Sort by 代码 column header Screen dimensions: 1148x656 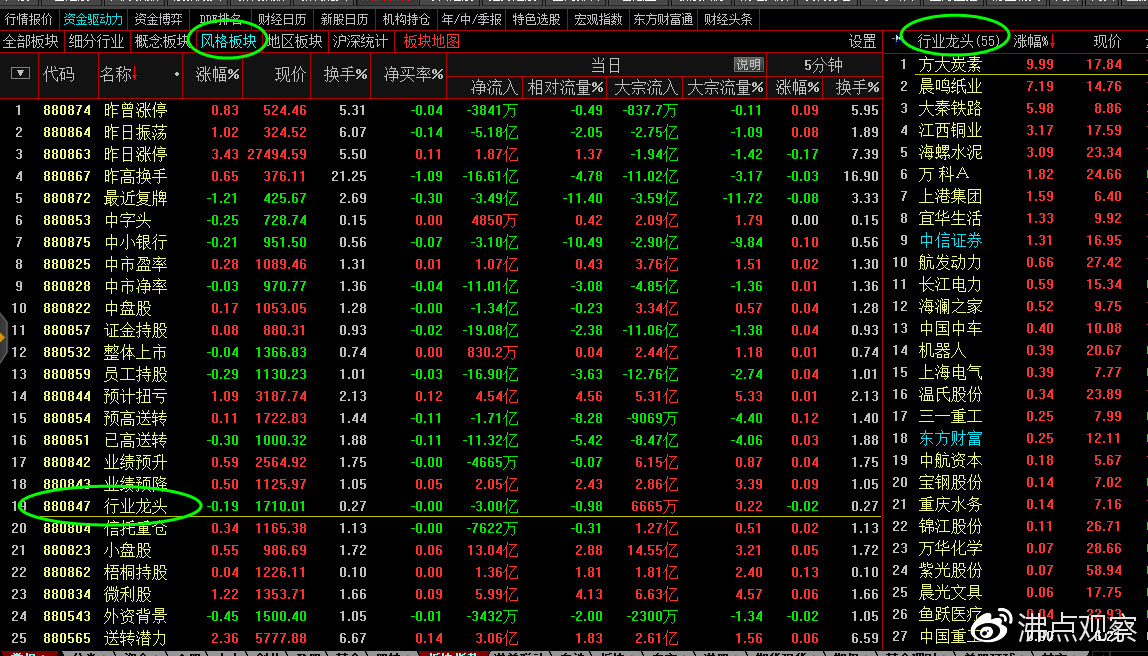click(x=58, y=74)
